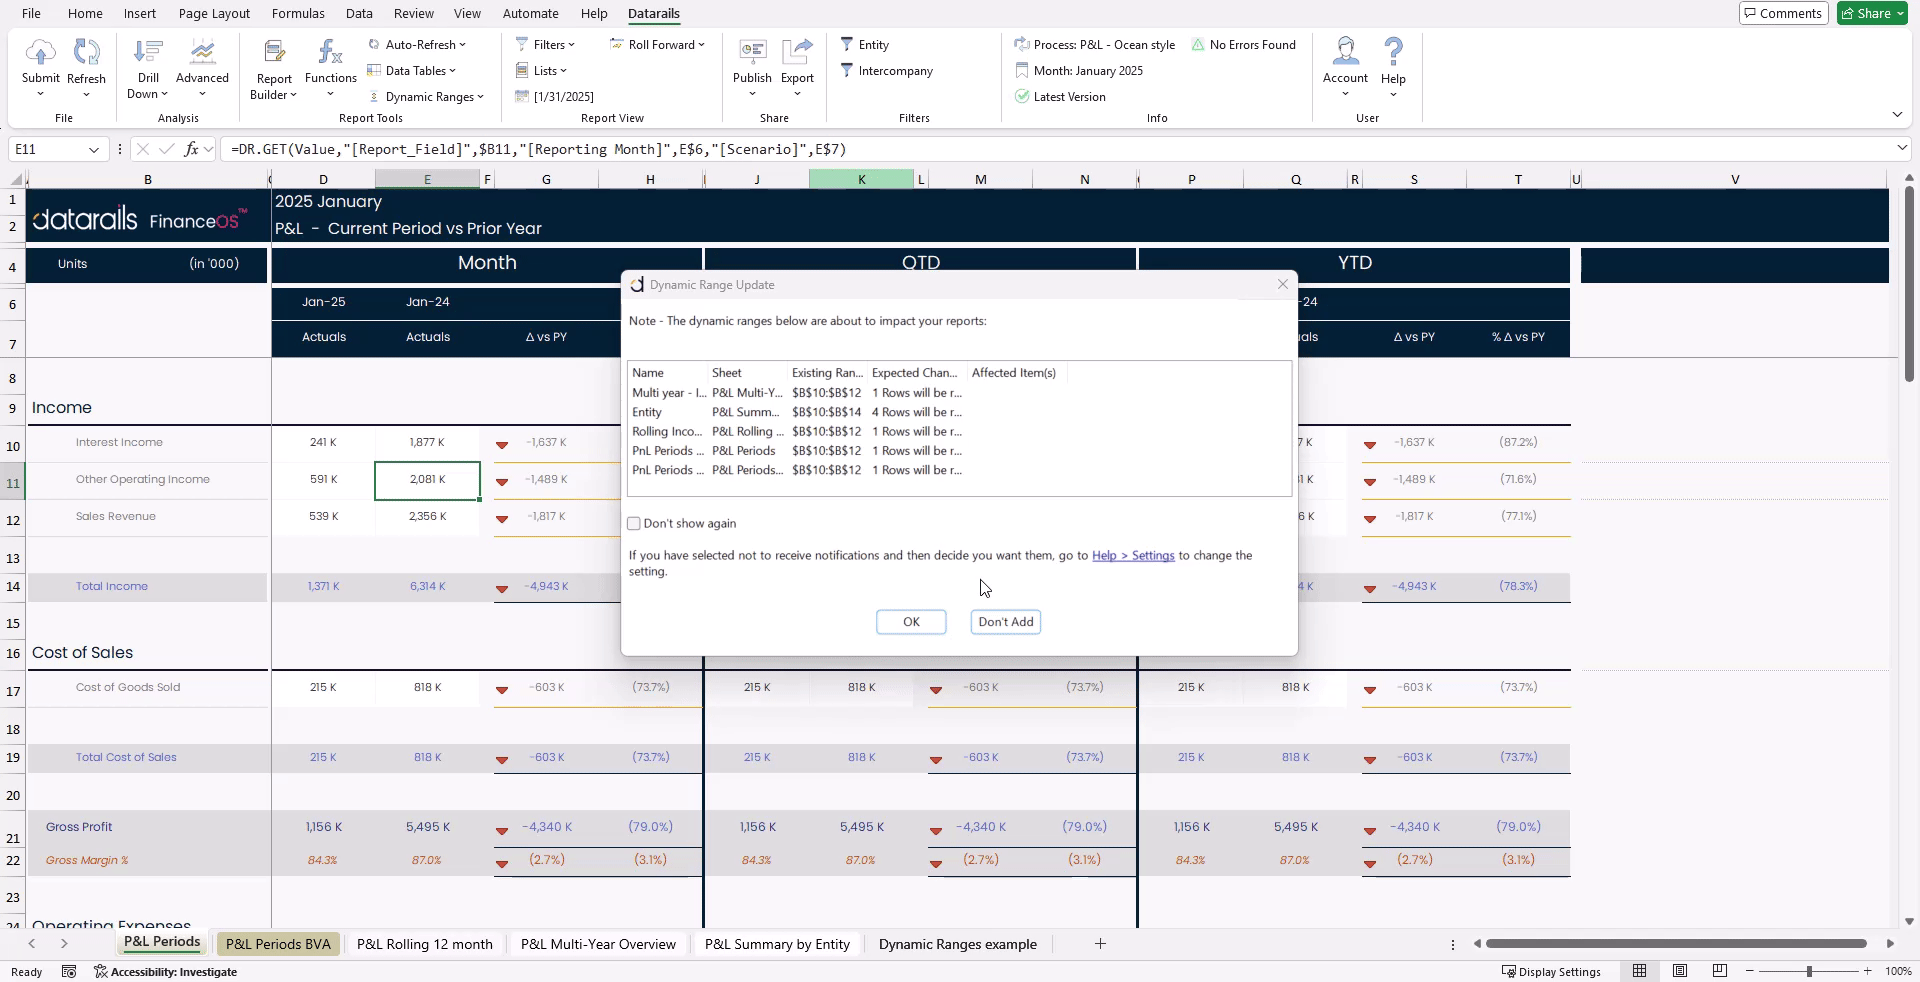Click the insert function fx icon
The height and width of the screenshot is (982, 1920).
191,149
